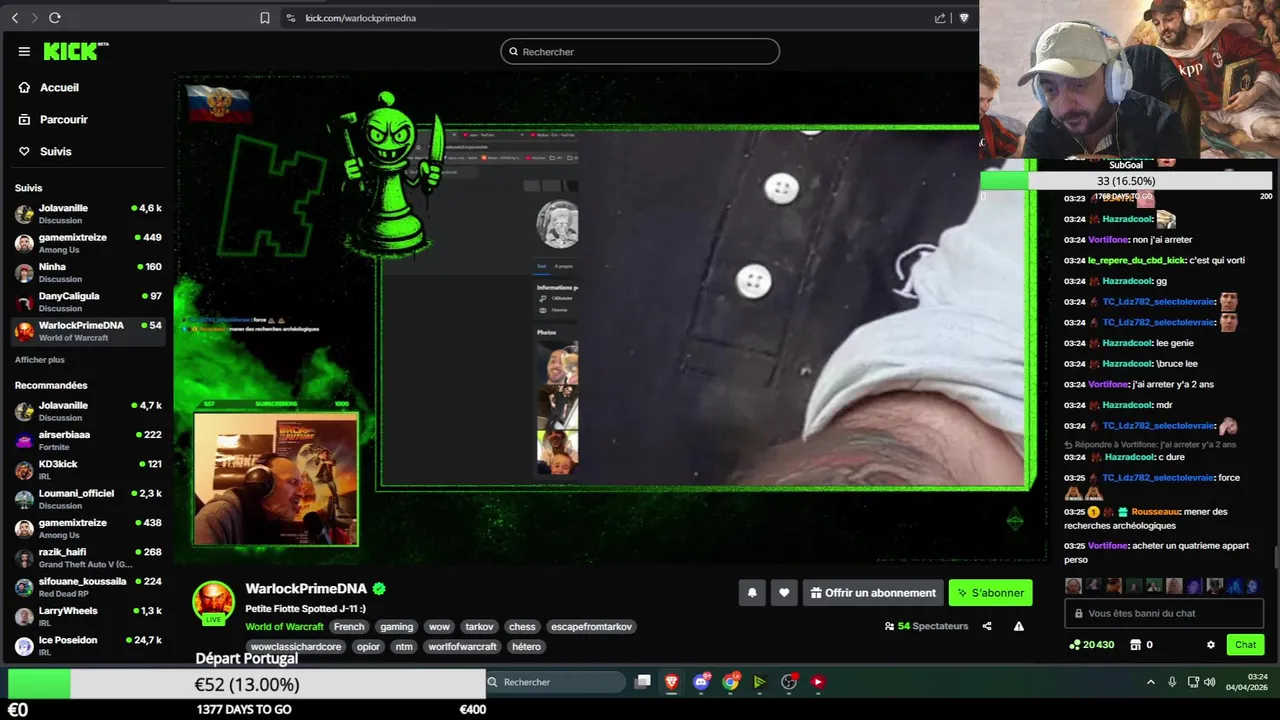Viewport: 1280px width, 720px height.
Task: Go back in the browser
Action: tap(15, 18)
